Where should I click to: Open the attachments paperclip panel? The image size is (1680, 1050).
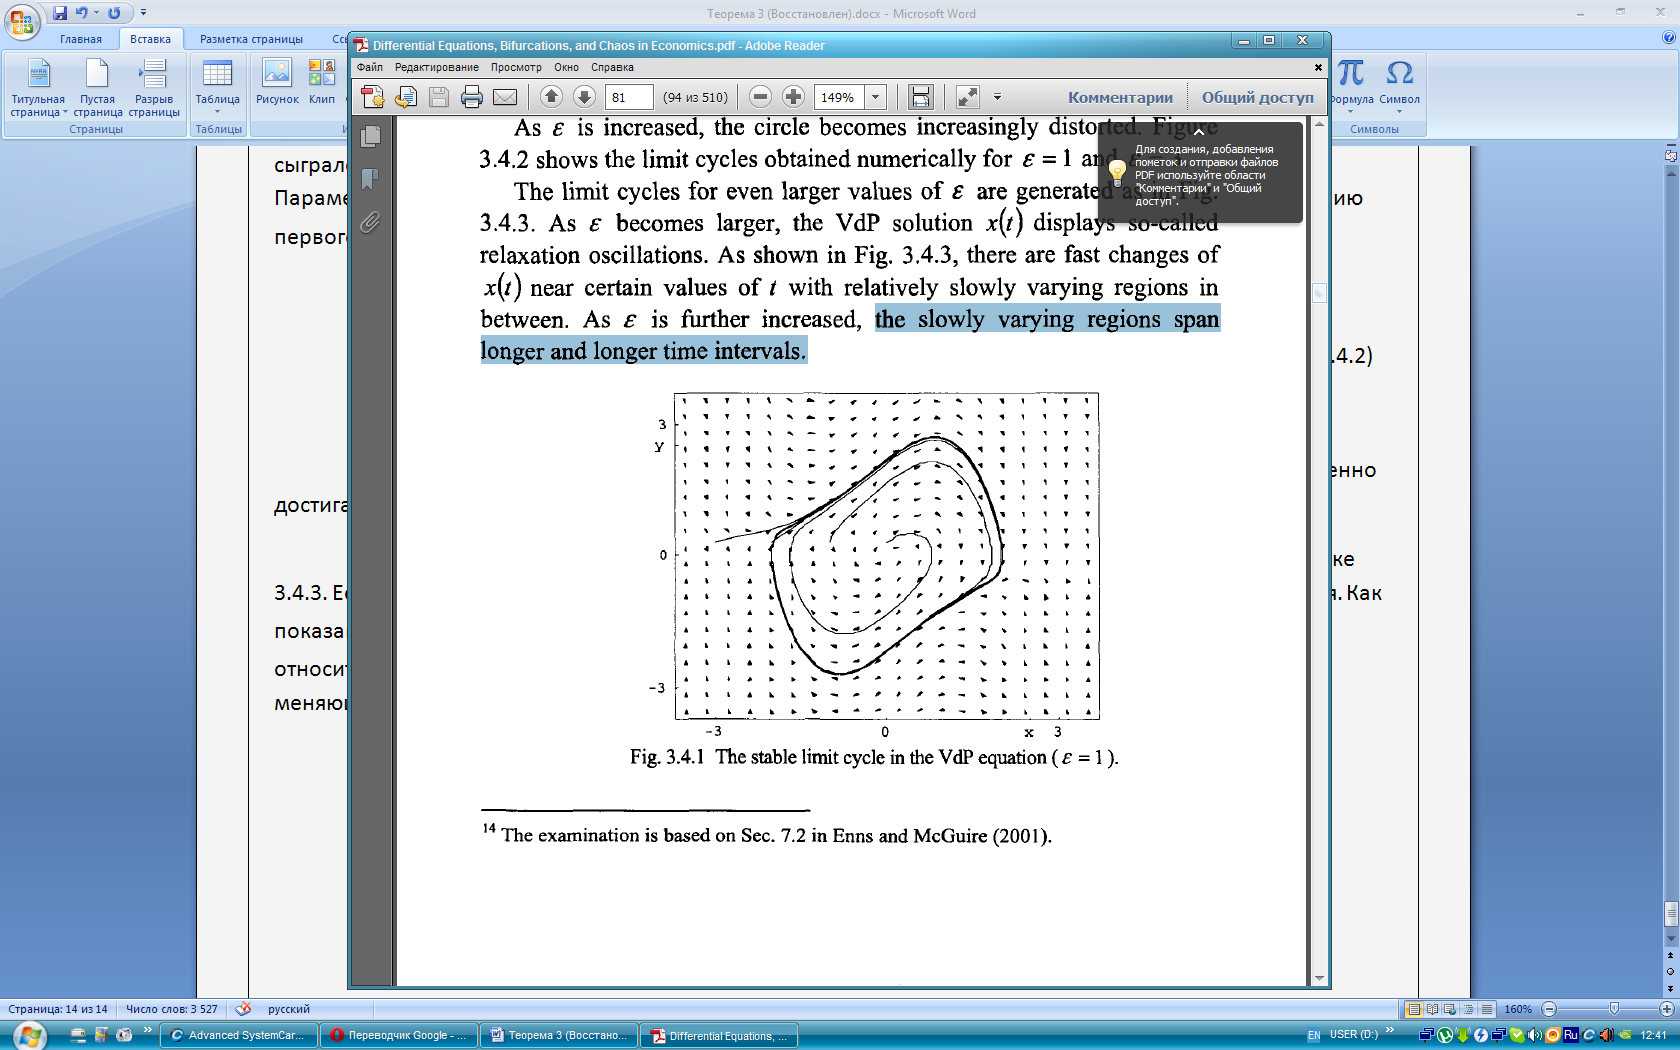pyautogui.click(x=370, y=222)
